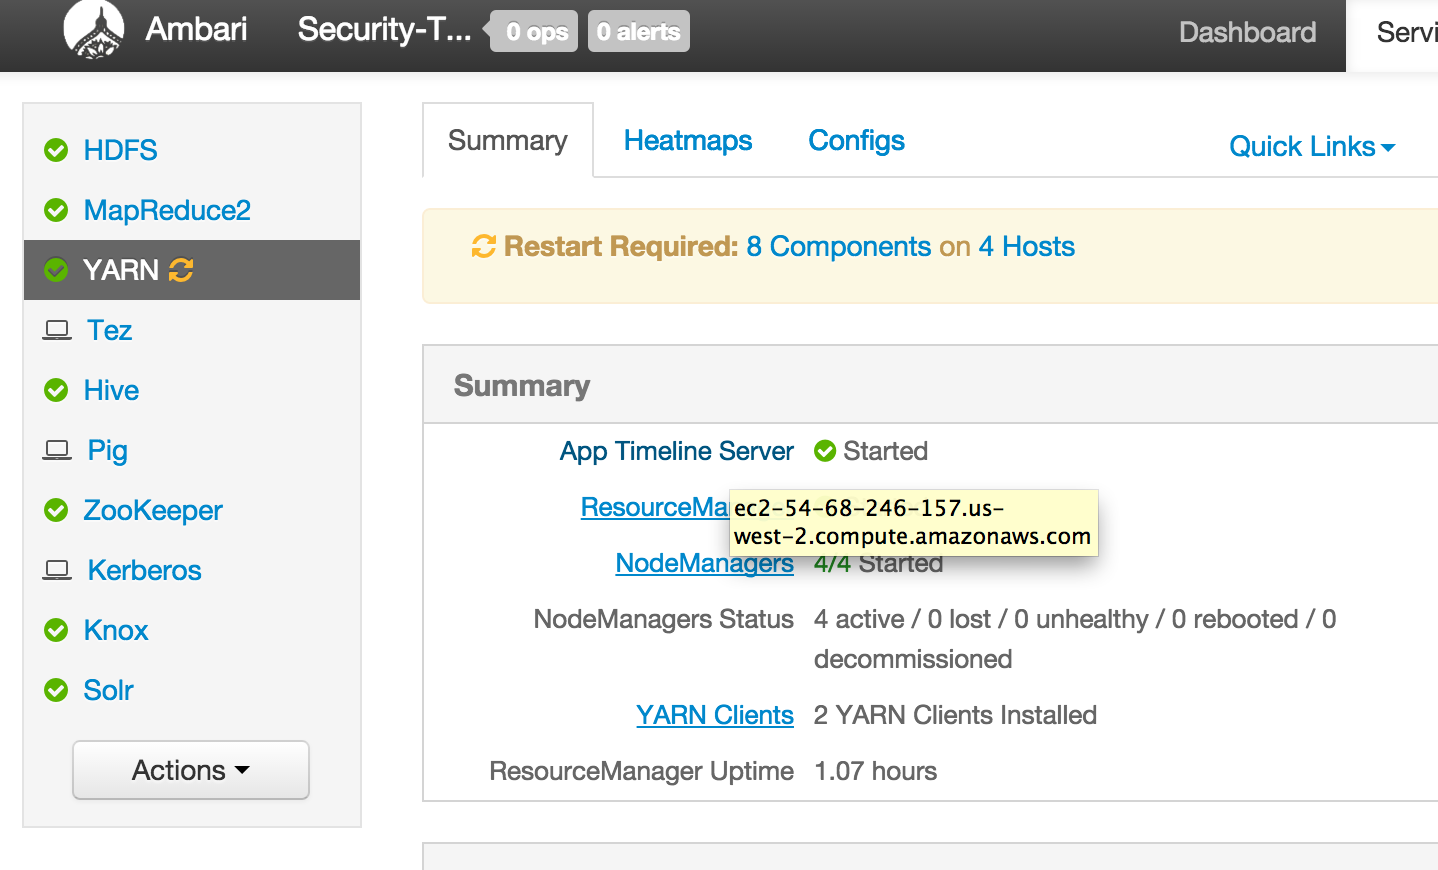Click the Pig client laptop icon
The image size is (1438, 870).
pos(57,450)
